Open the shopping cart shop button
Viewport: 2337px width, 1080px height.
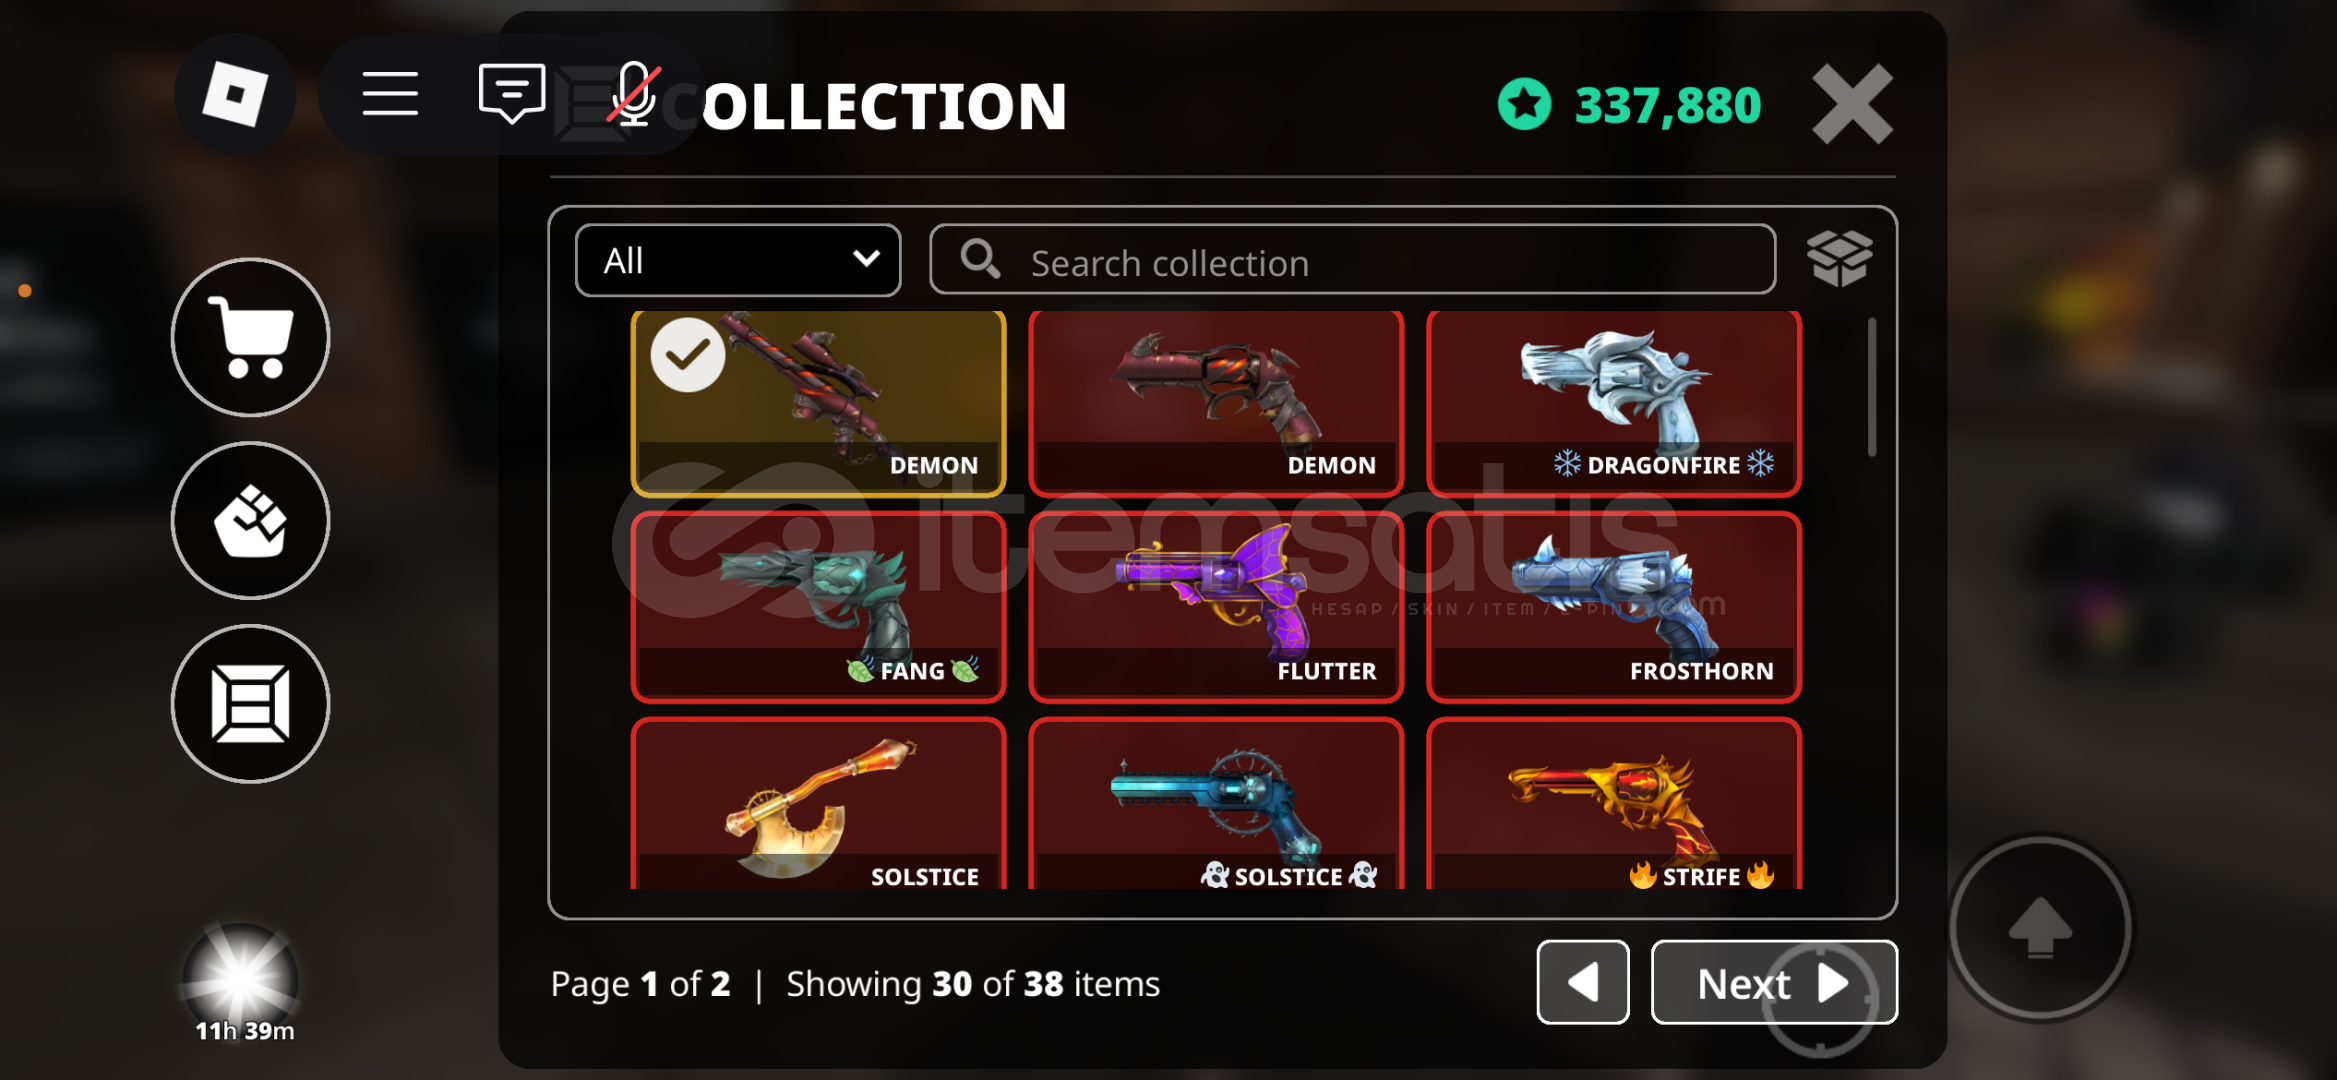click(x=250, y=337)
